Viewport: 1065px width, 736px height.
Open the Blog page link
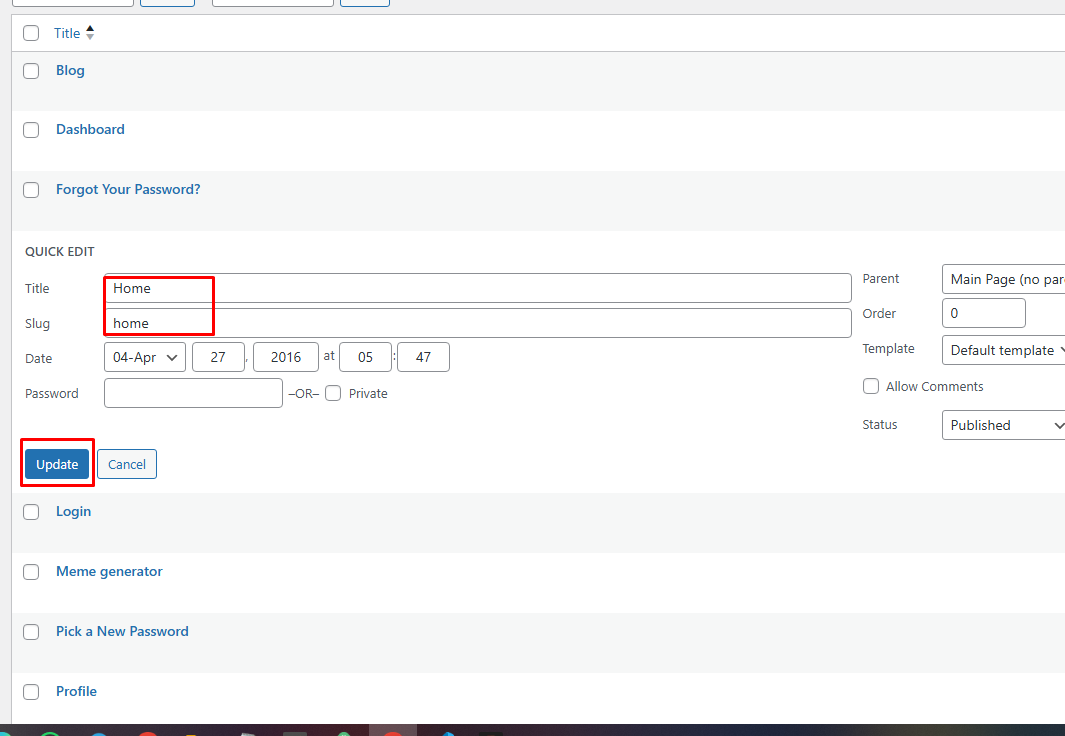tap(70, 71)
